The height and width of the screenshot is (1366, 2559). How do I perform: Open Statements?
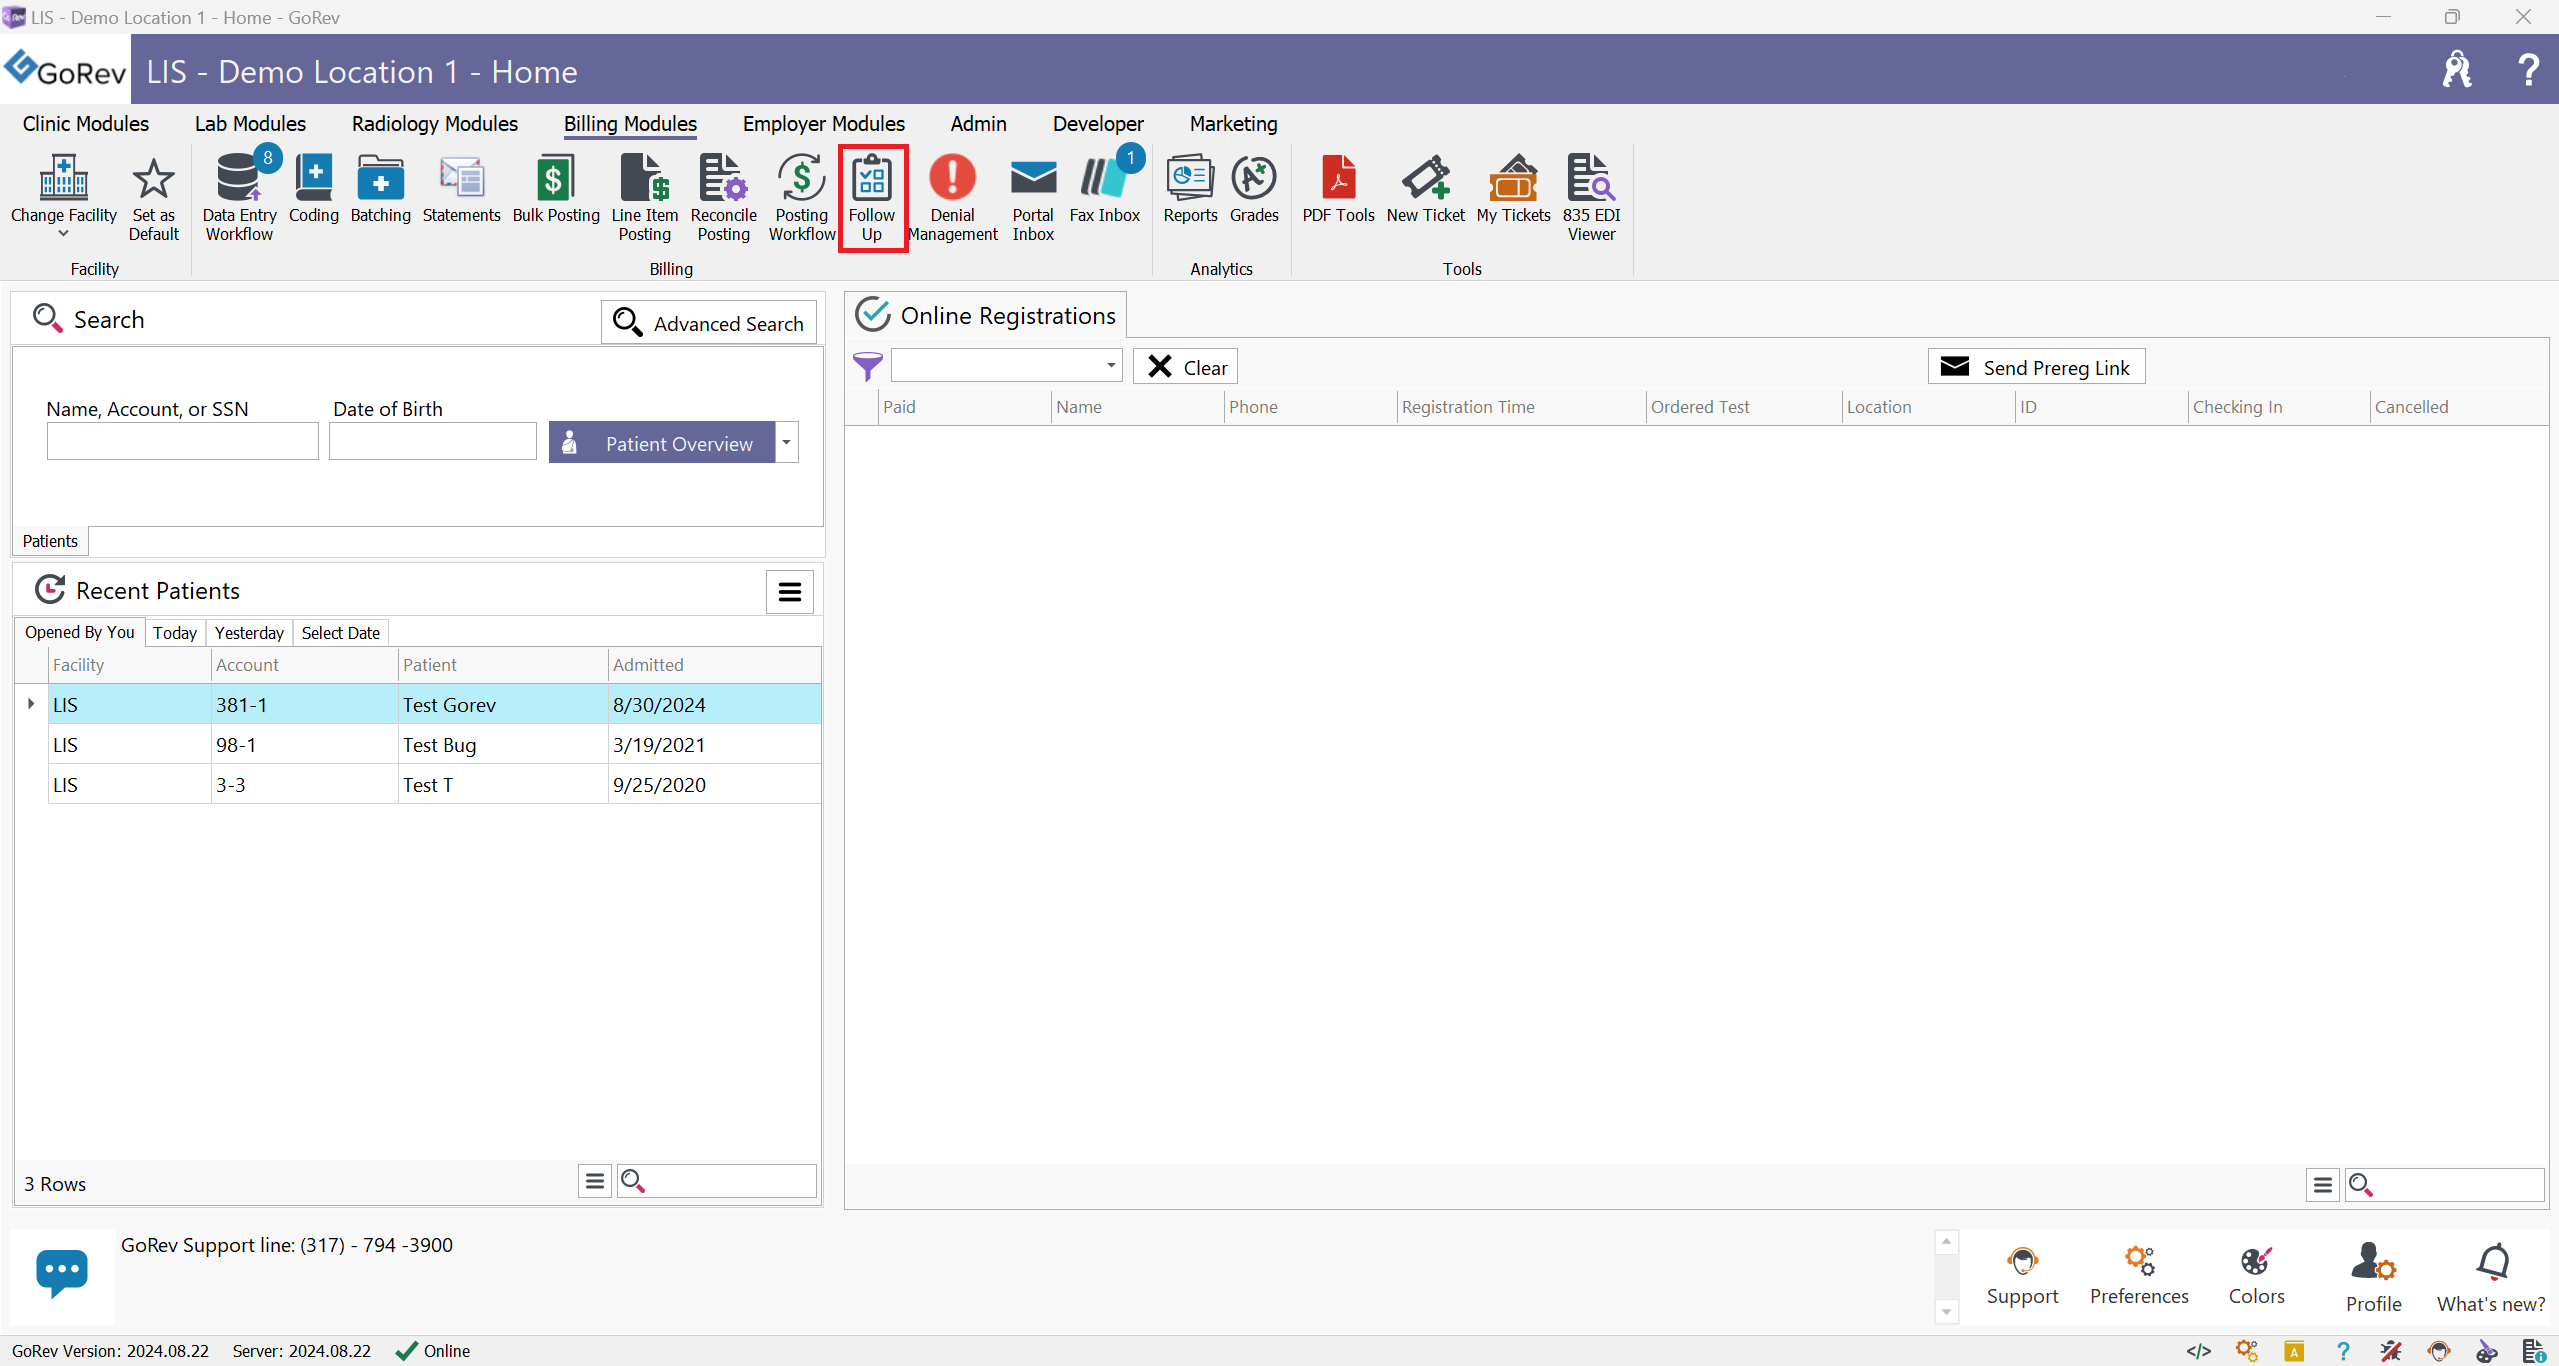tap(461, 190)
